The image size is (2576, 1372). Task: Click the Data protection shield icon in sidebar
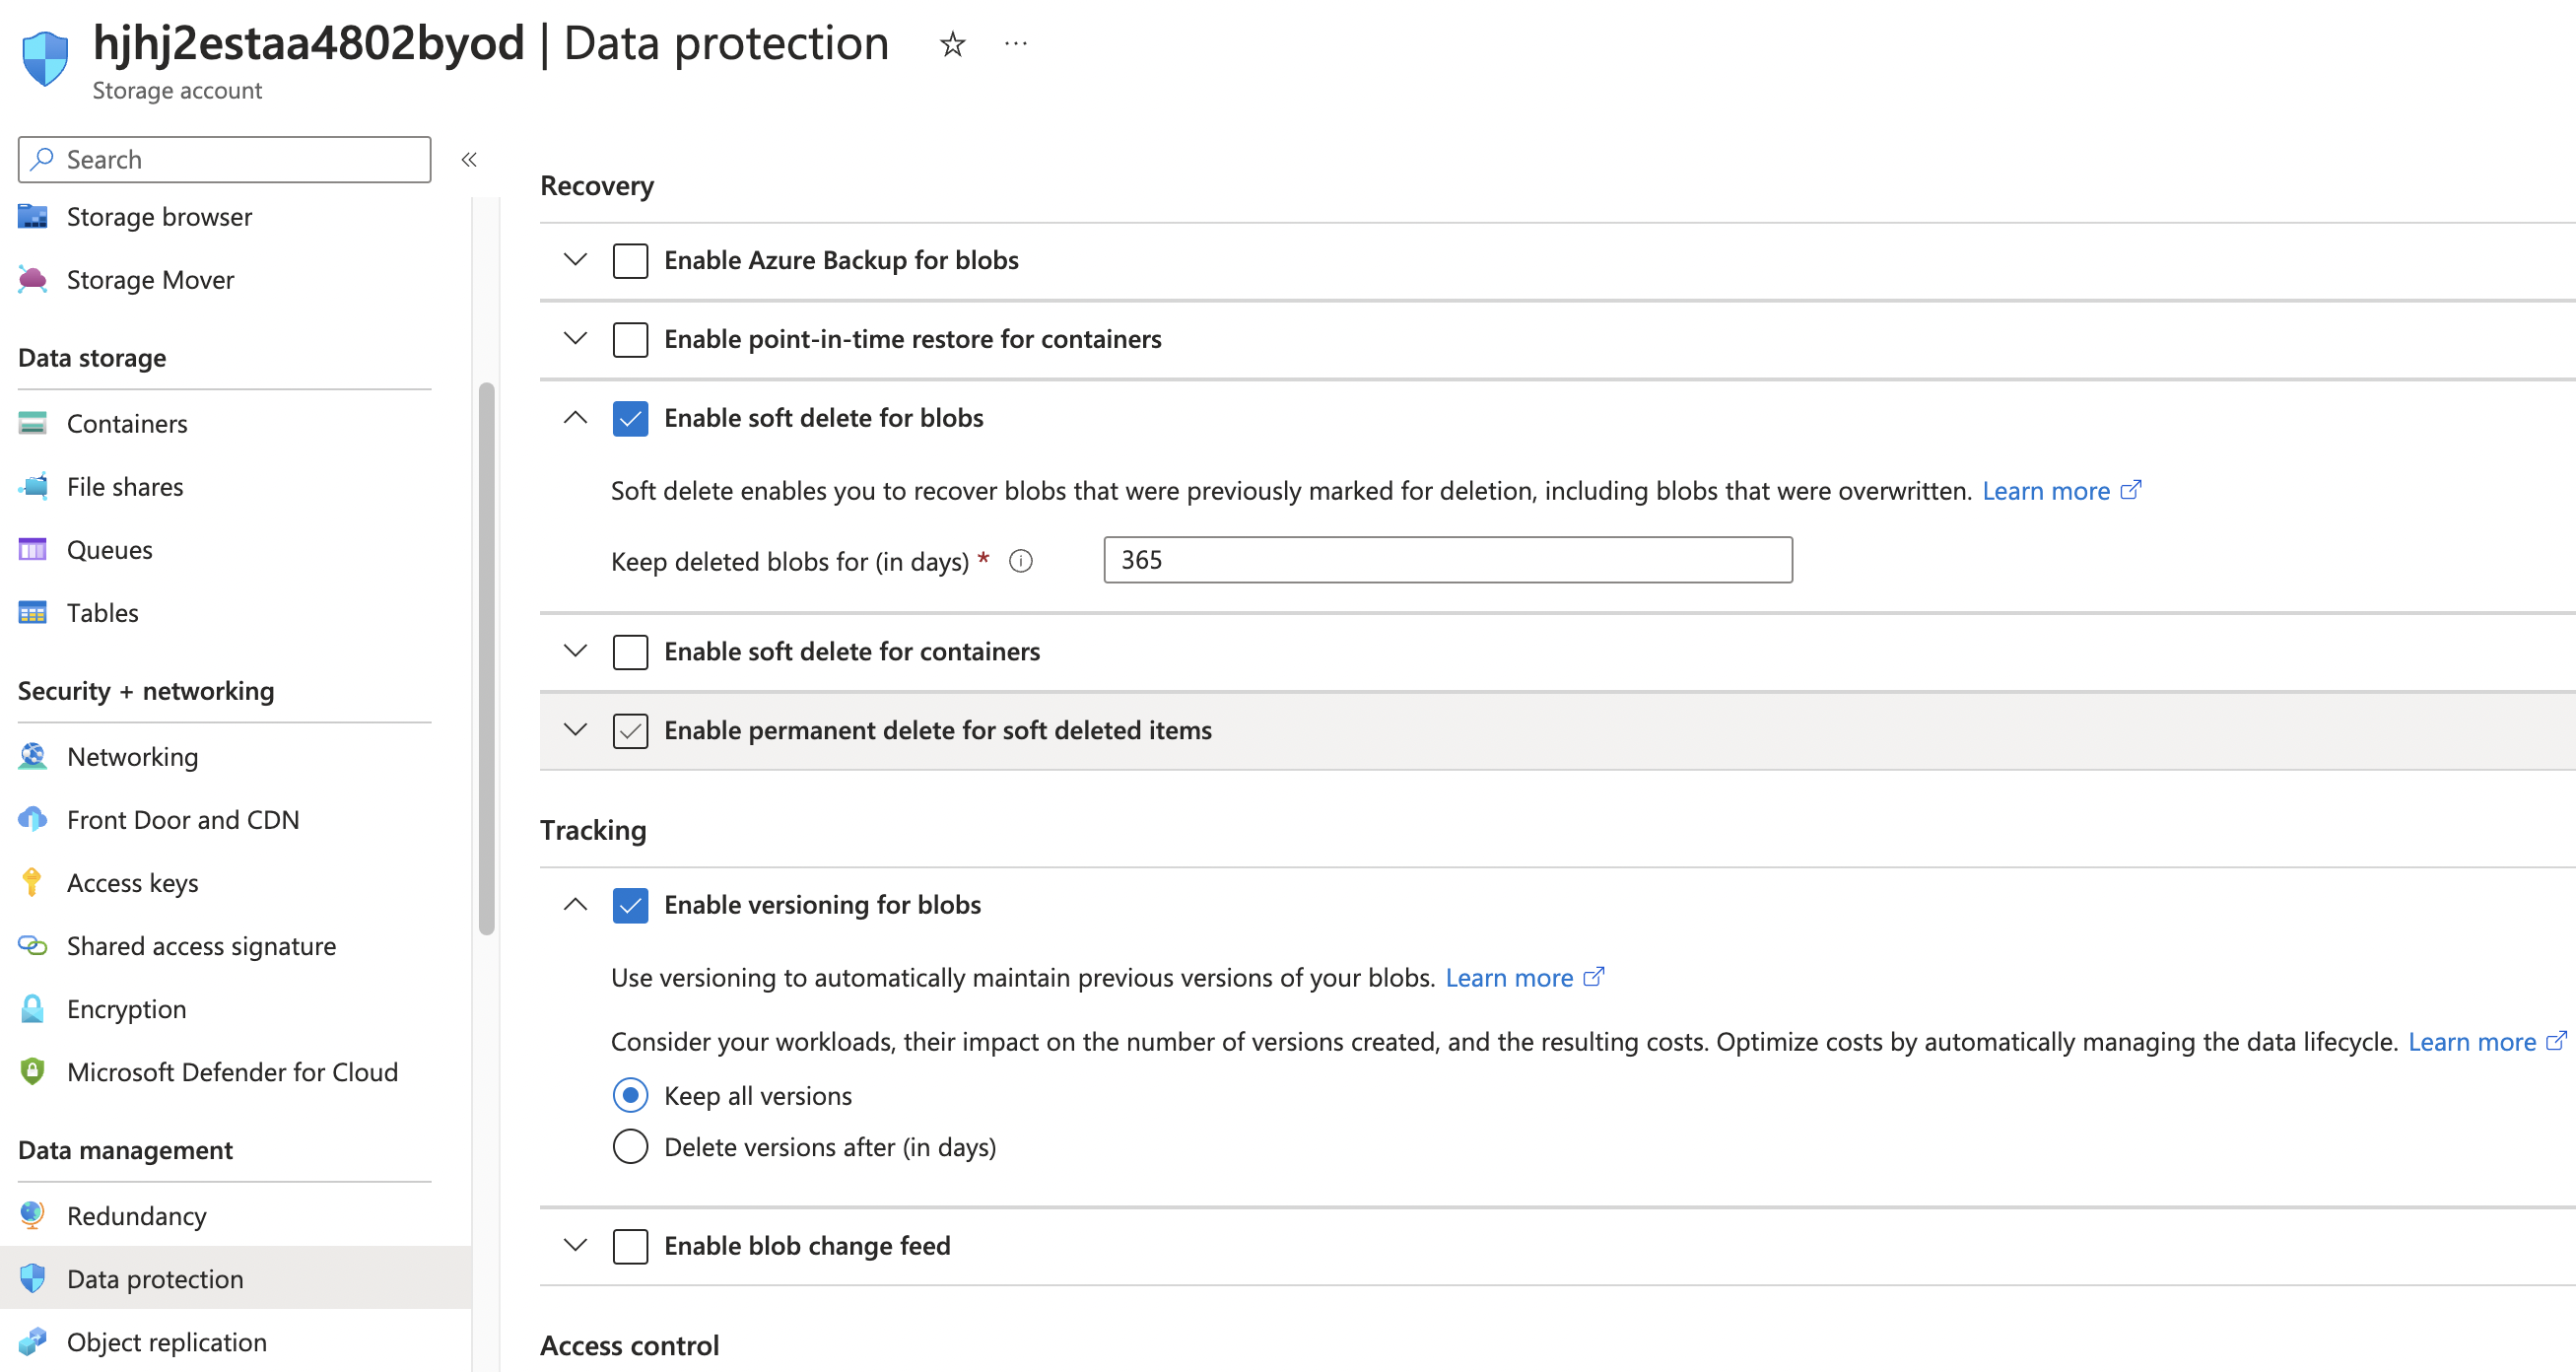[x=32, y=1279]
